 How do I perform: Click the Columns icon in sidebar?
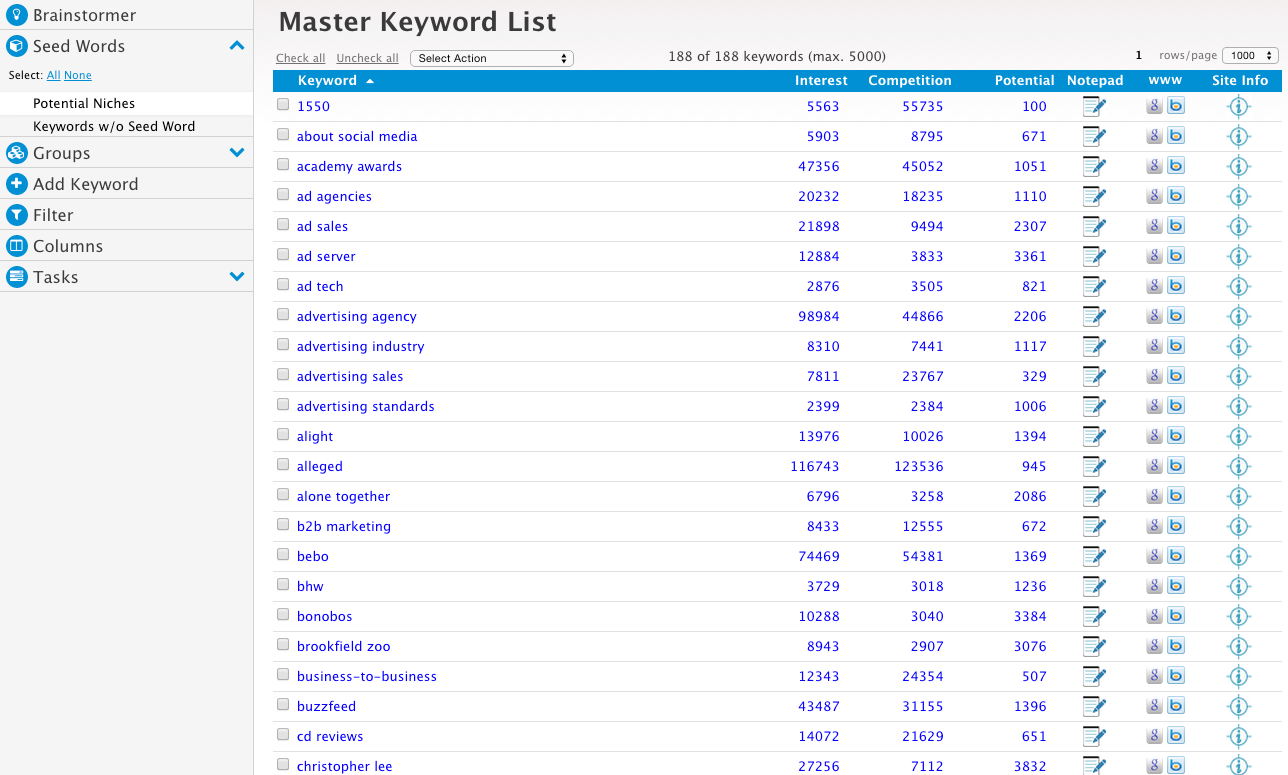pos(16,246)
